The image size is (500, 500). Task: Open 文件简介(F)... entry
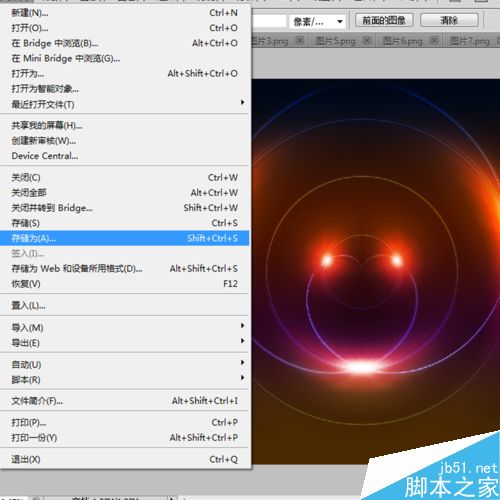pyautogui.click(x=125, y=401)
